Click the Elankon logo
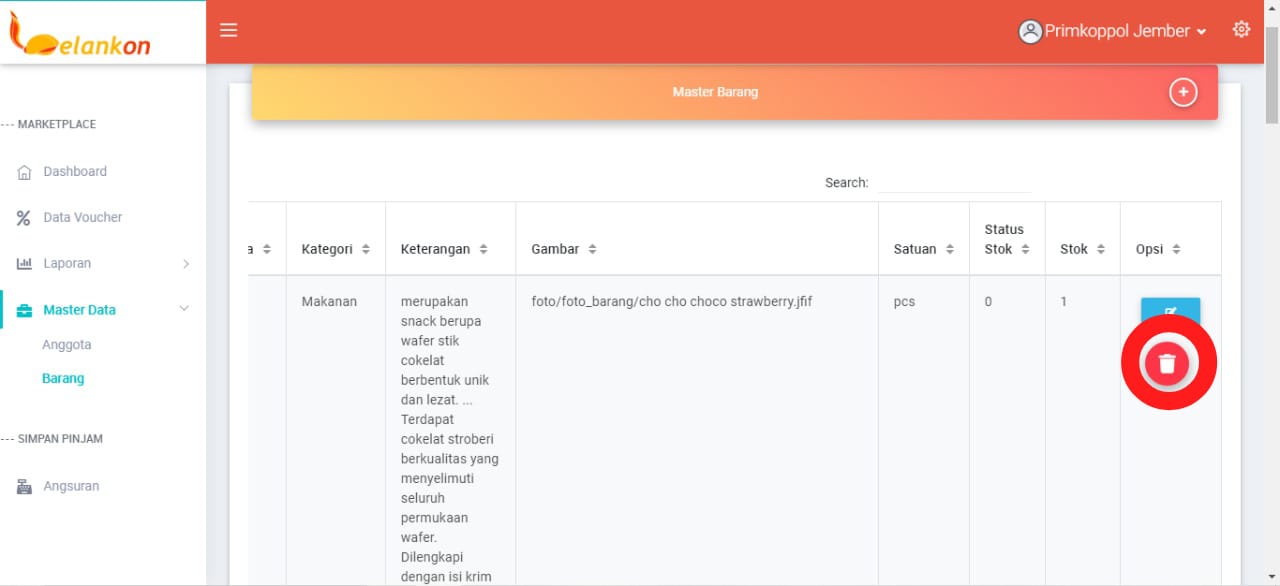 [x=80, y=34]
